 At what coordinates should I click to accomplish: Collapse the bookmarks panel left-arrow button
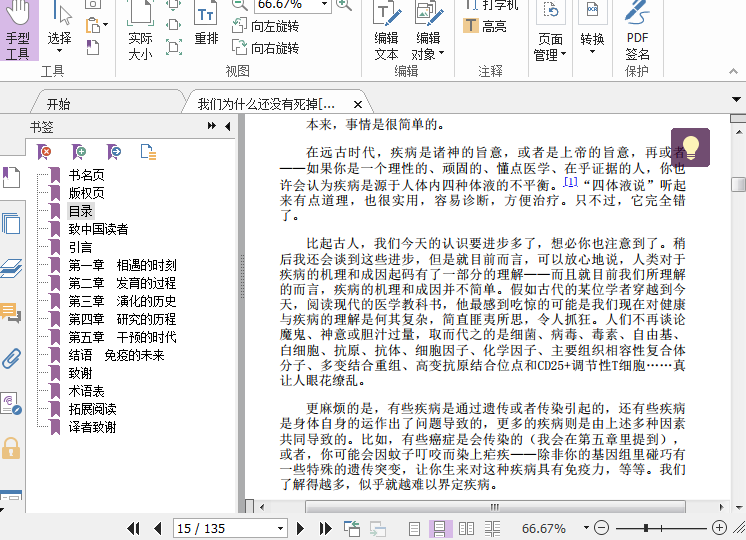(227, 126)
